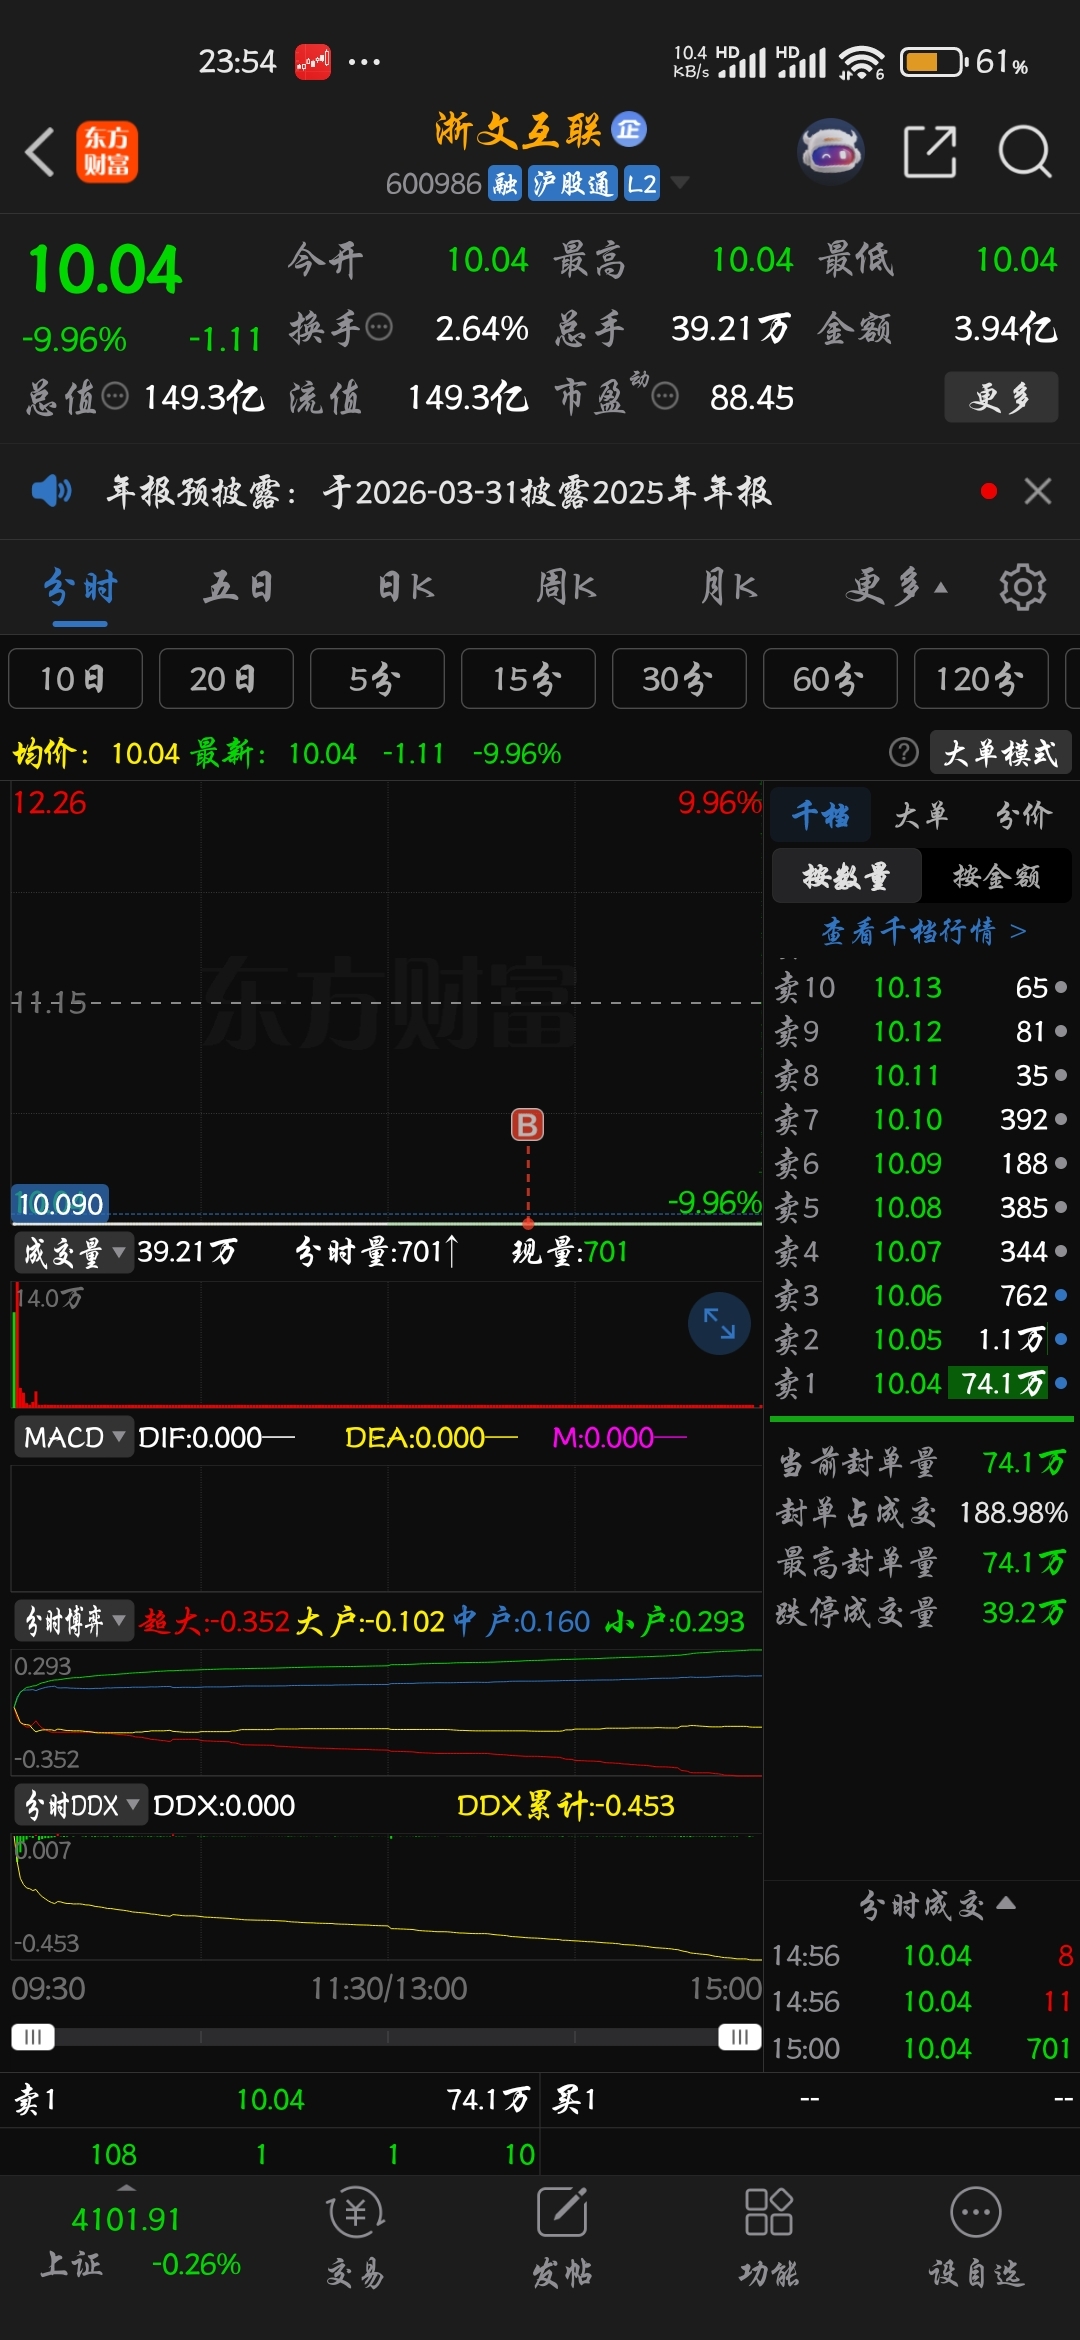Open the 东方财富 orange logo icon
The height and width of the screenshot is (2340, 1080).
[x=107, y=152]
